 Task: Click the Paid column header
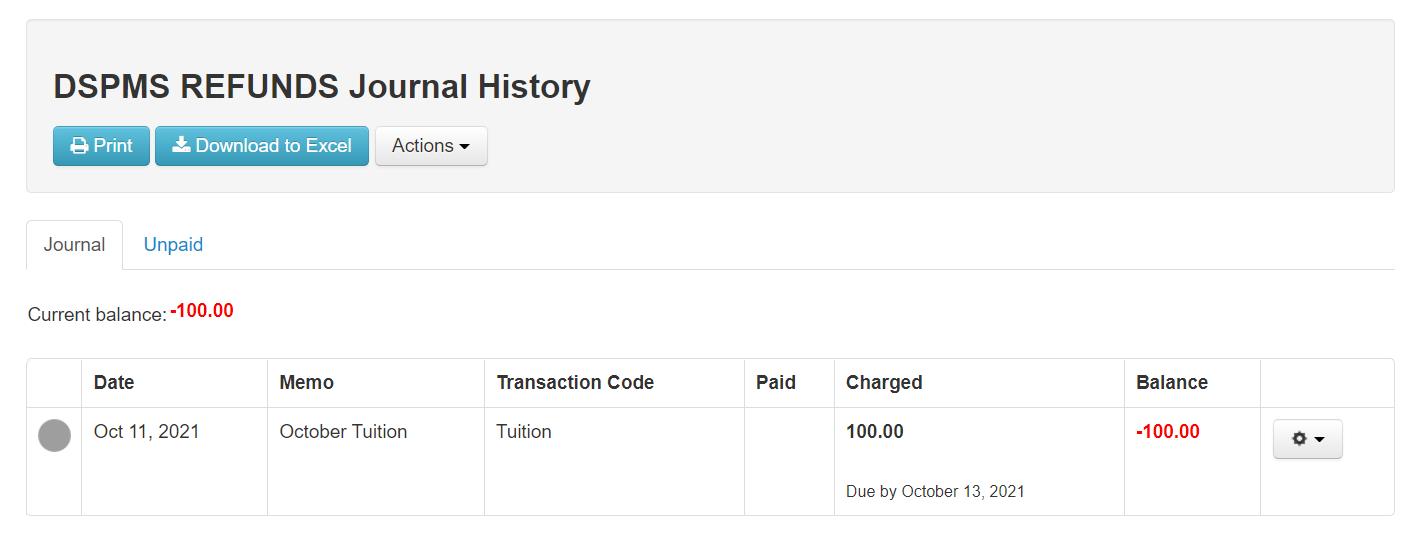click(776, 383)
